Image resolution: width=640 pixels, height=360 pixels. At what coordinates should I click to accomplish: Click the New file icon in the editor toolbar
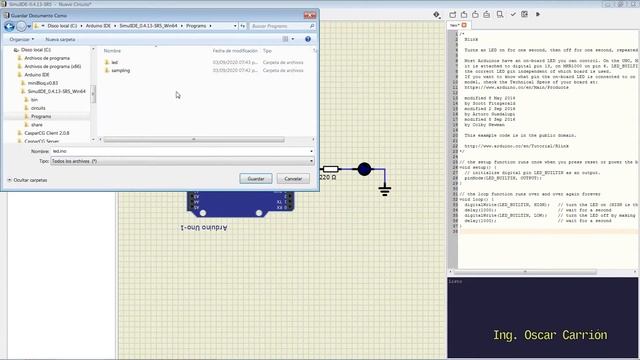[x=453, y=15]
